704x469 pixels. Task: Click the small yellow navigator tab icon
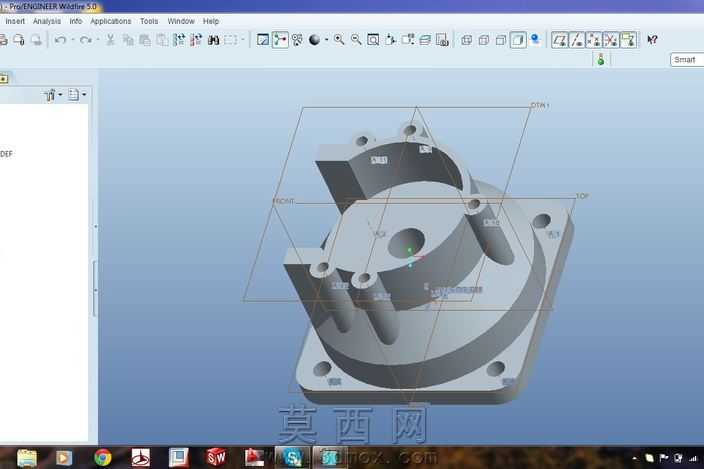(x=4, y=79)
